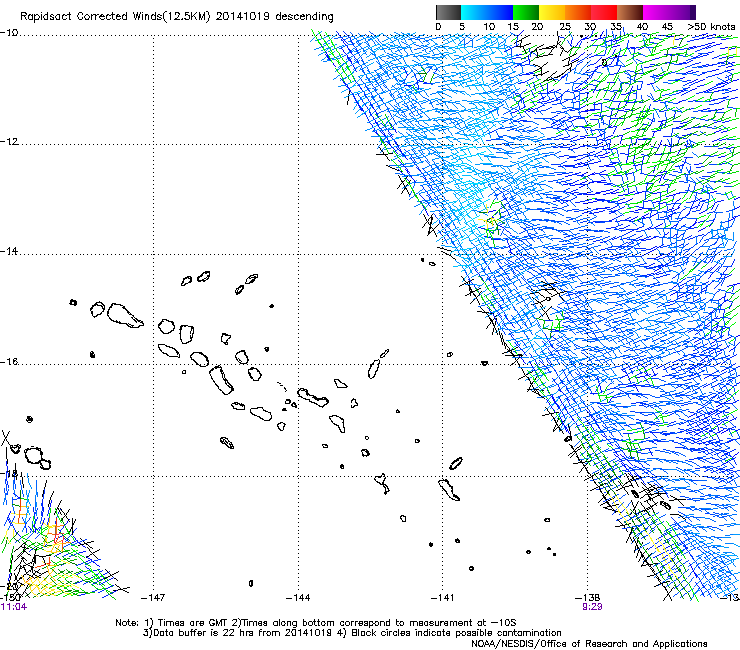Click the title text Rapidscat Corrected Winds
Screen dimensions: 740x650
coord(90,16)
